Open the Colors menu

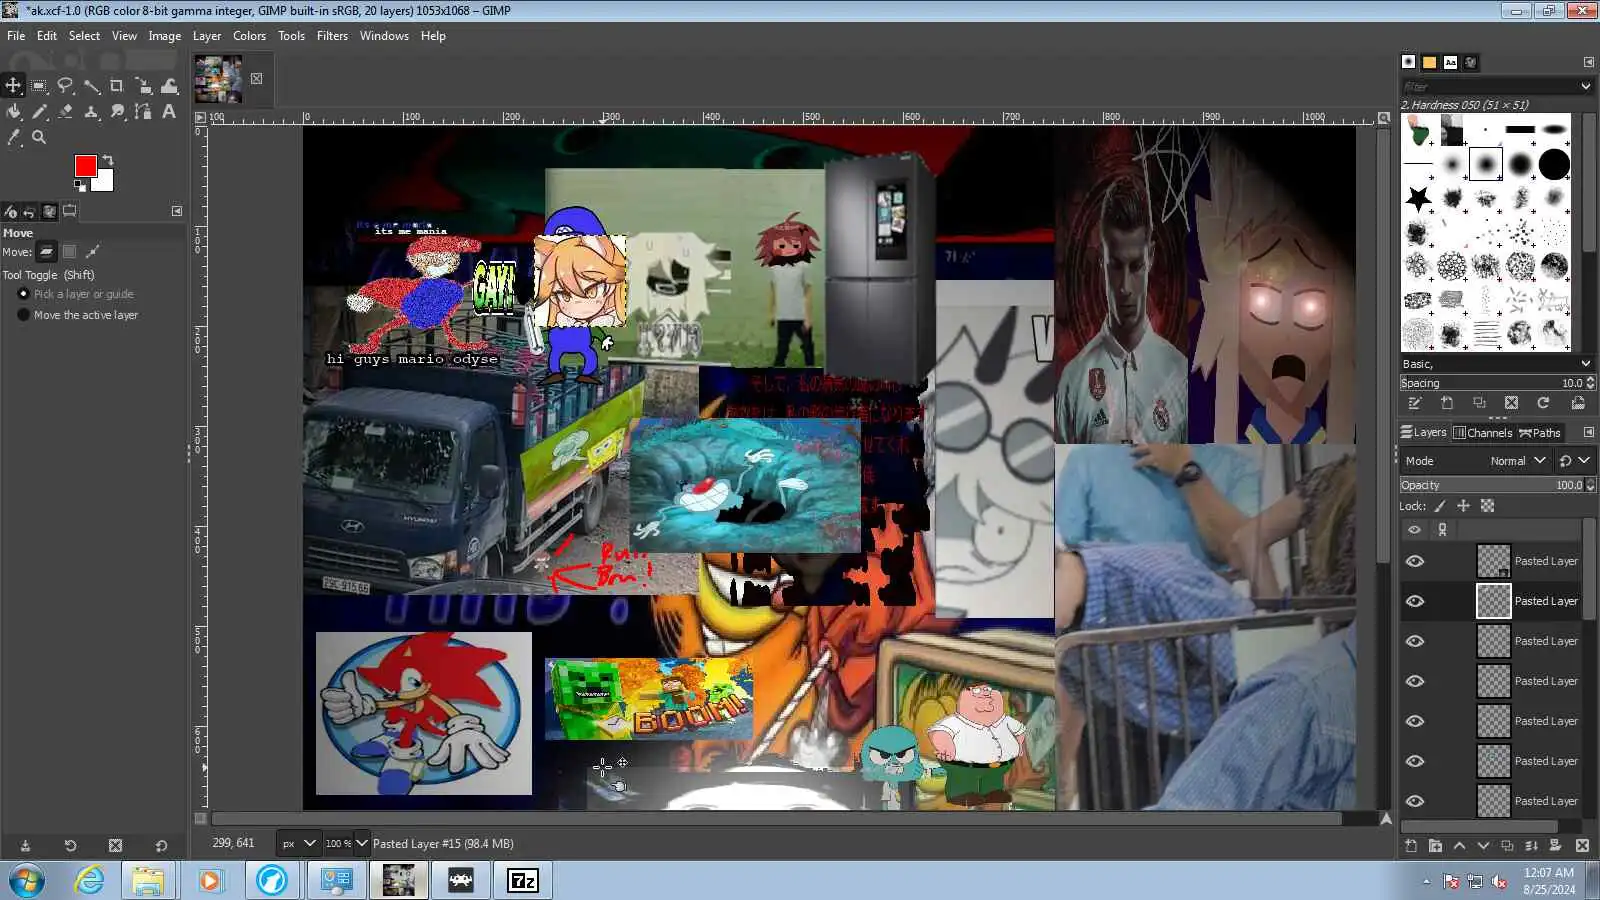click(x=249, y=36)
